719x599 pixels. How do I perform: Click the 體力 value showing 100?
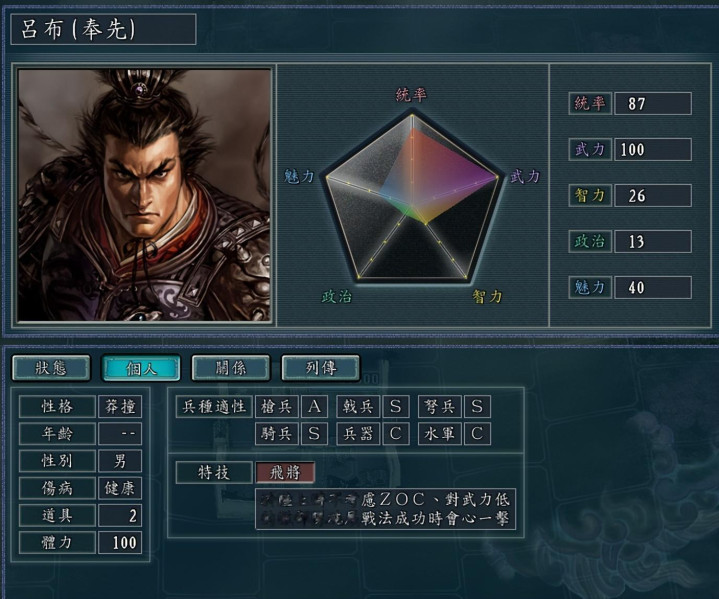pos(120,543)
